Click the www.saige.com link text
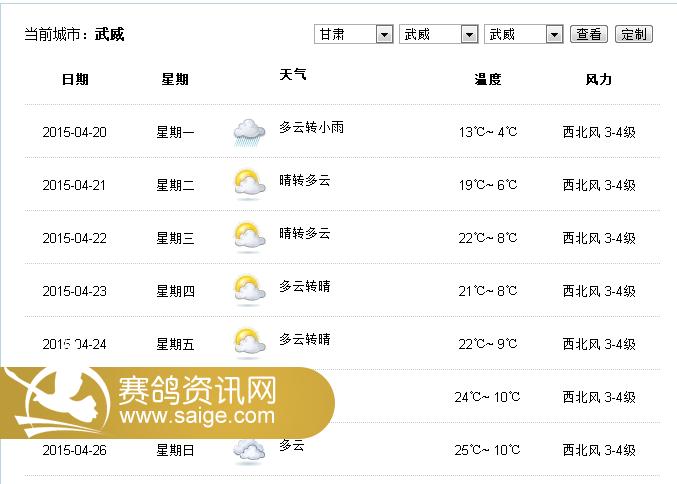 [197, 416]
